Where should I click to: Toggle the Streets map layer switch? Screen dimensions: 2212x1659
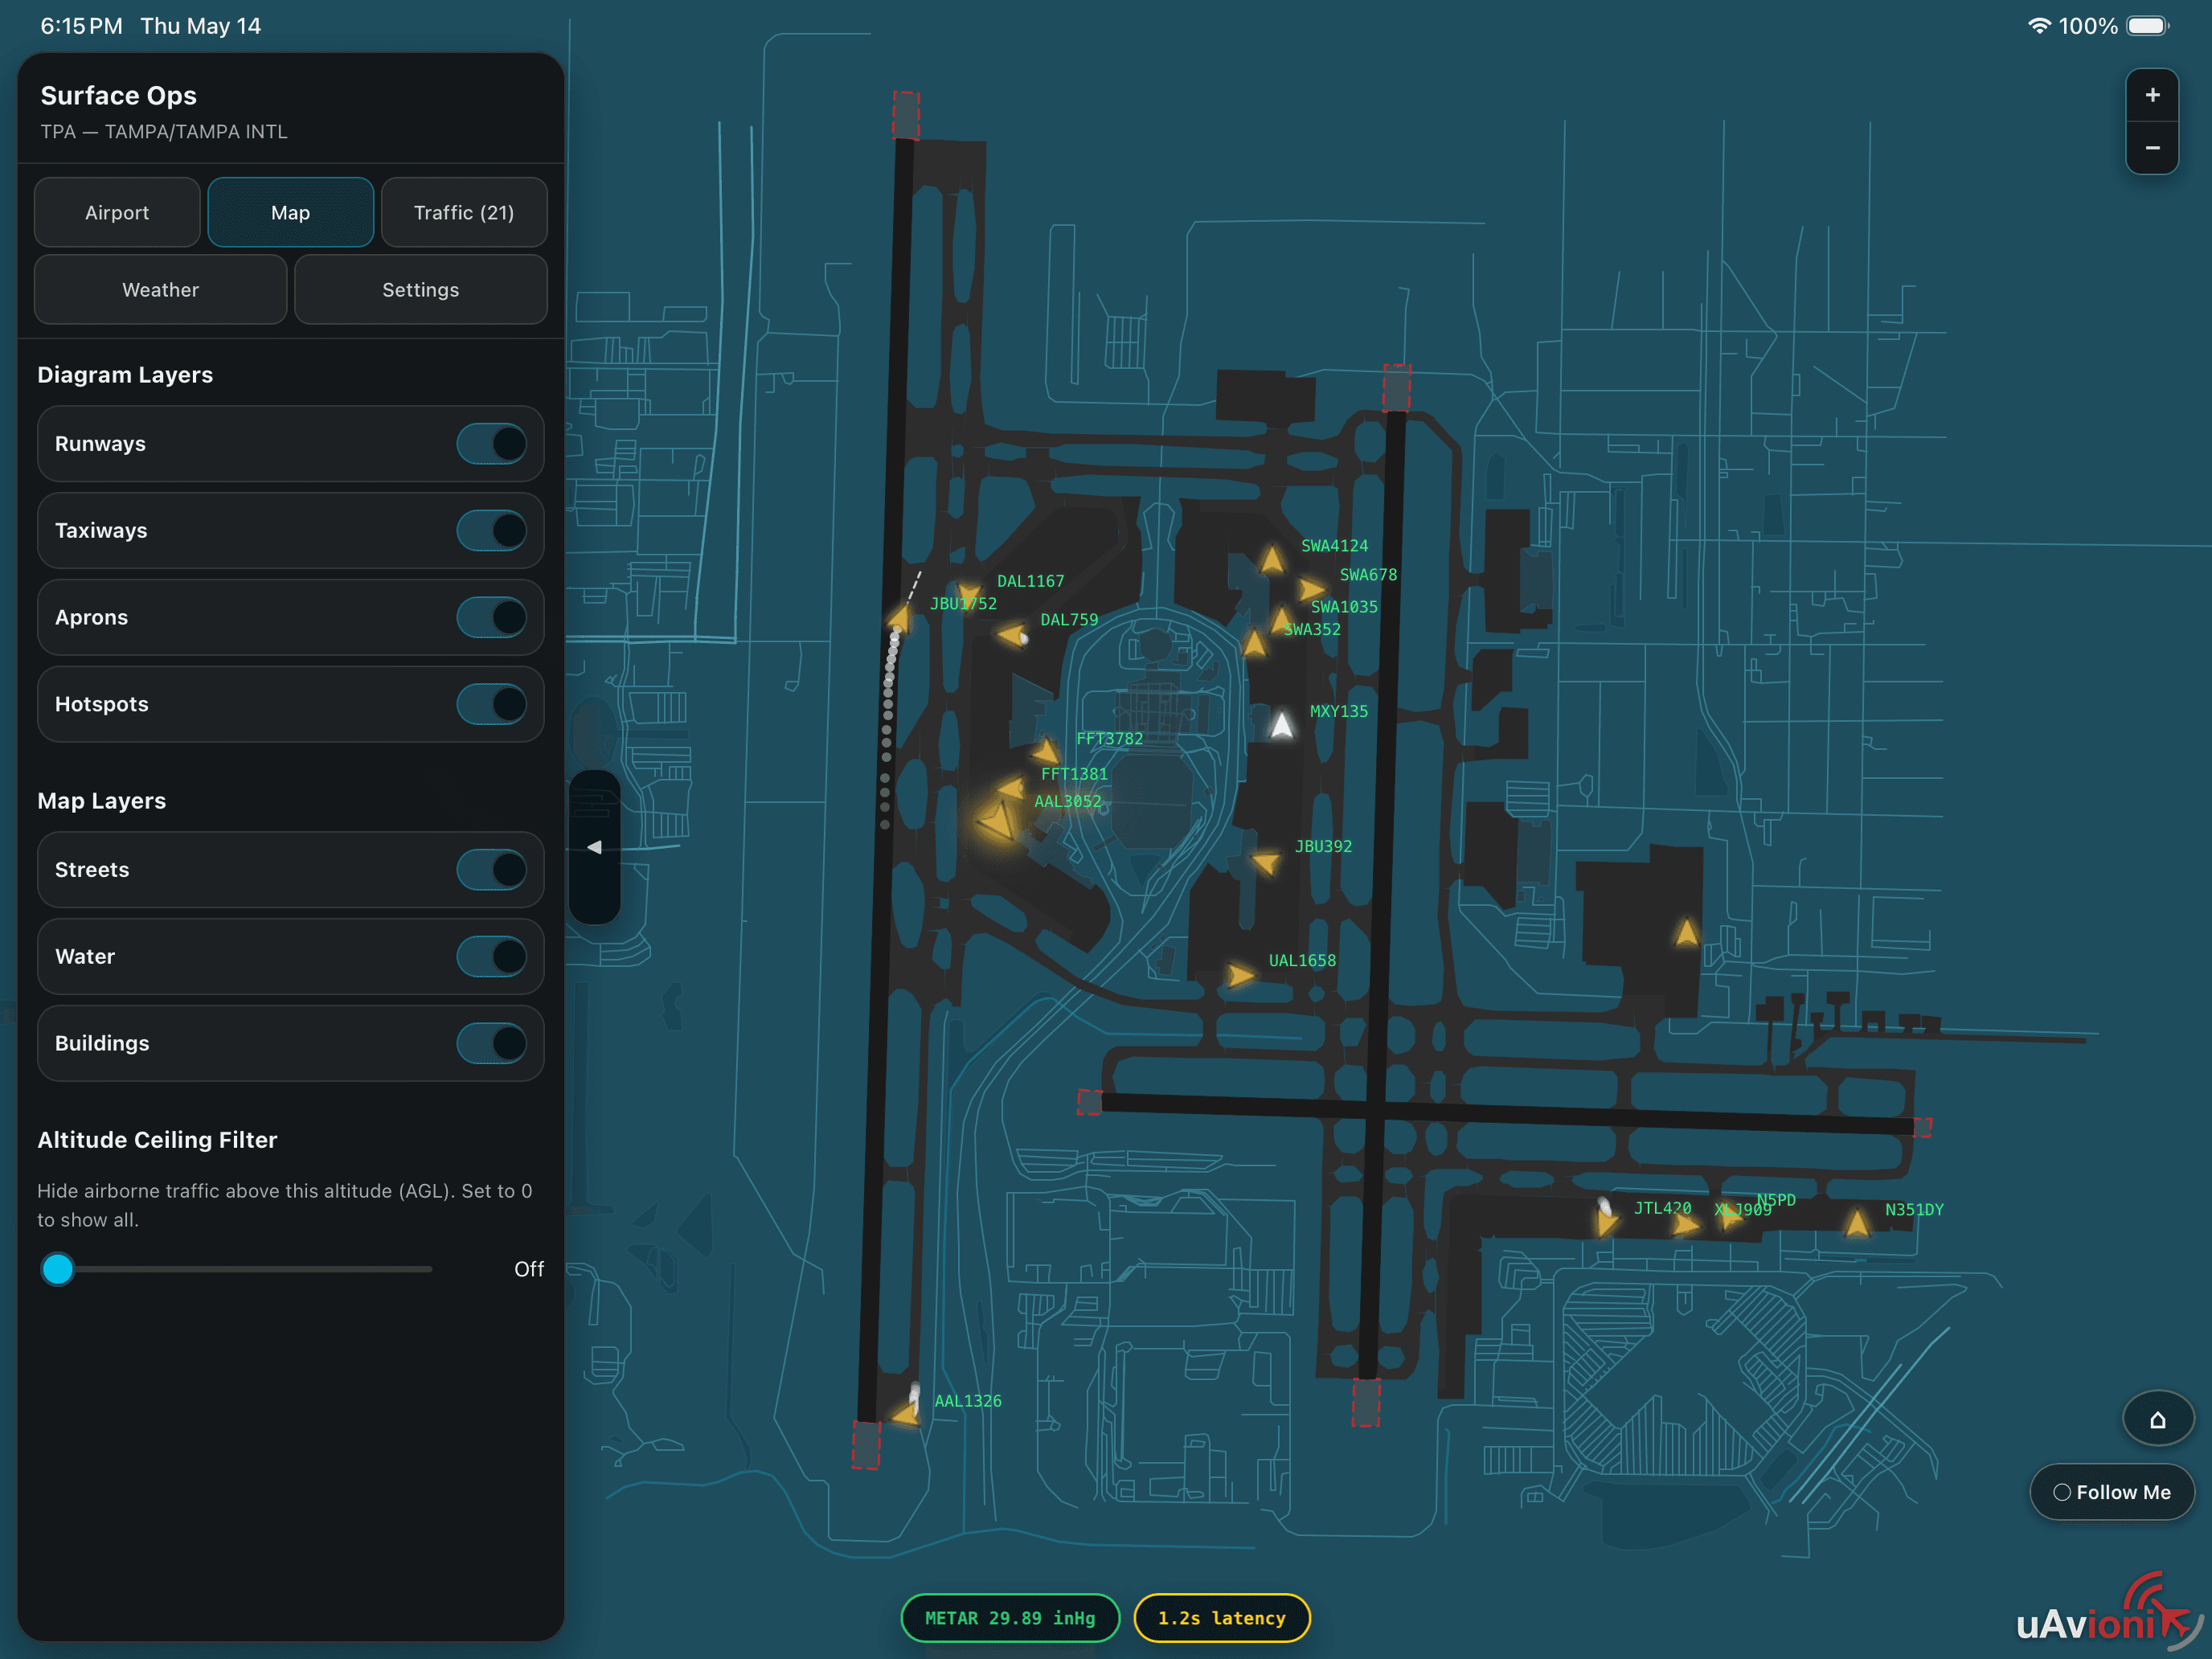(492, 870)
